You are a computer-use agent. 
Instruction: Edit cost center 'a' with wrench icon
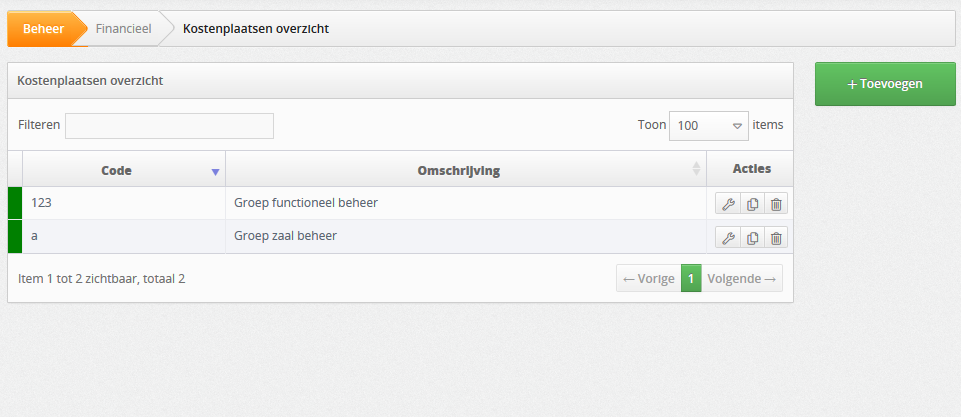coord(727,237)
